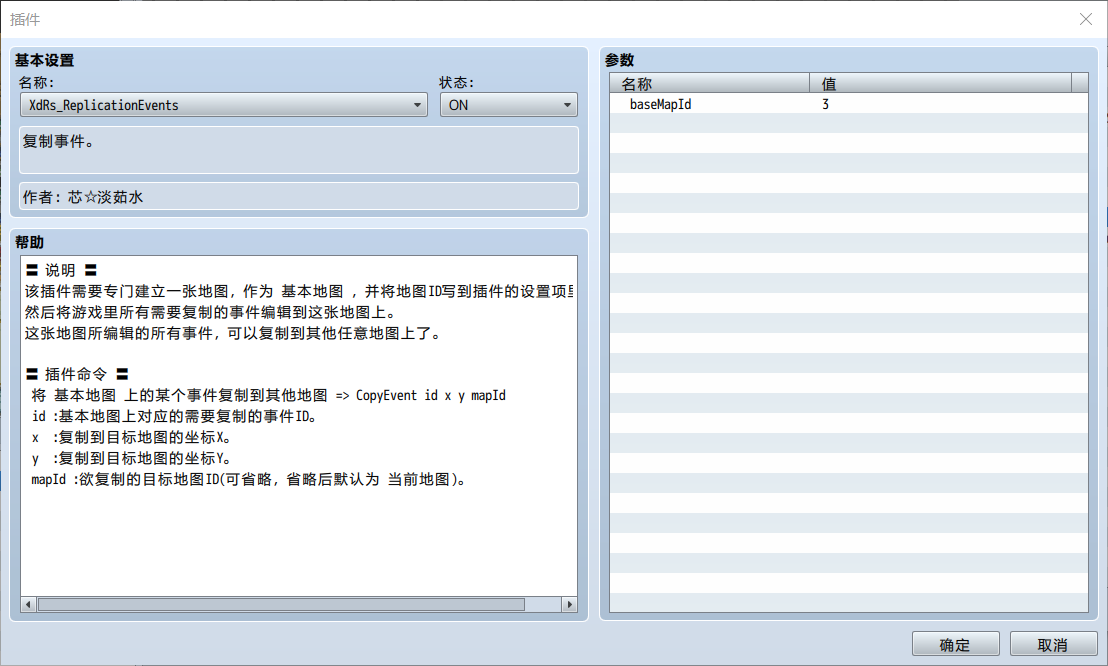
Task: Click the description text 复制事件。
Action: [x=59, y=141]
